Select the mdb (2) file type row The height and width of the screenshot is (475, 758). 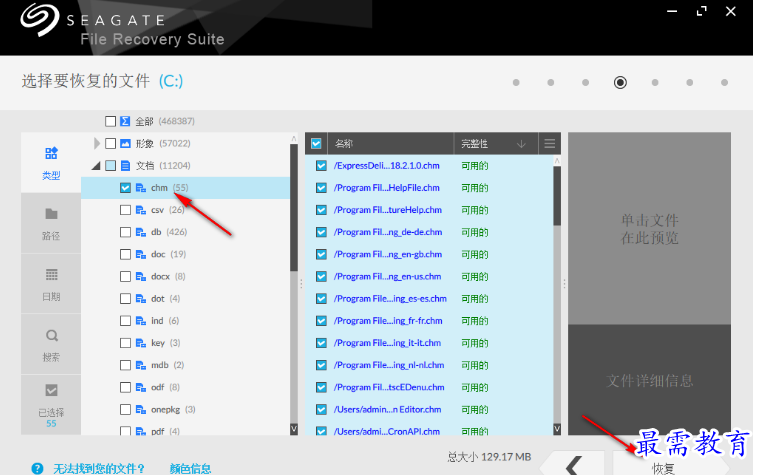tap(185, 365)
